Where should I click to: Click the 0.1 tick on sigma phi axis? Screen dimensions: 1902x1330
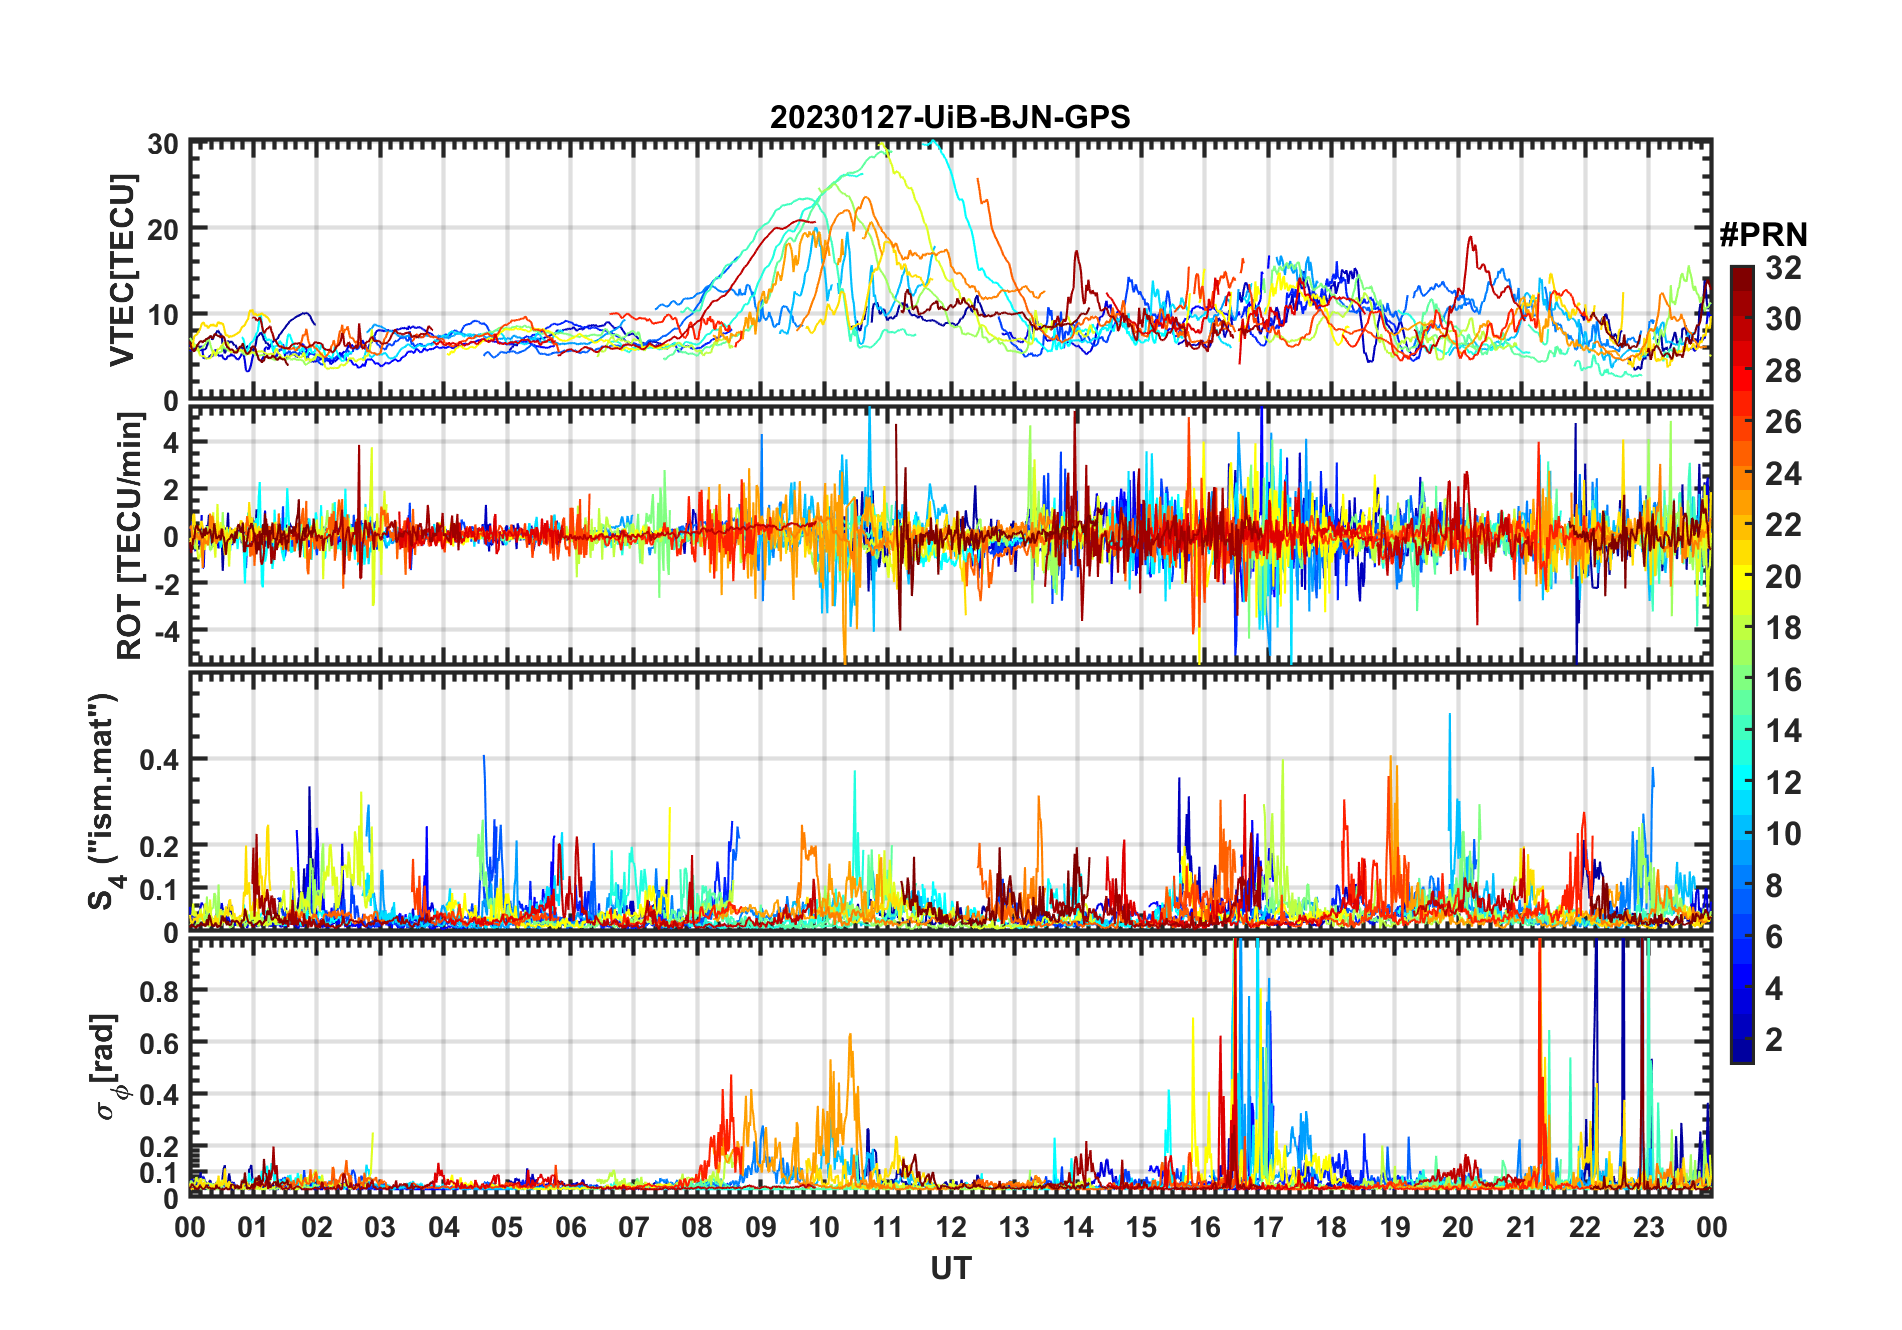[160, 1173]
